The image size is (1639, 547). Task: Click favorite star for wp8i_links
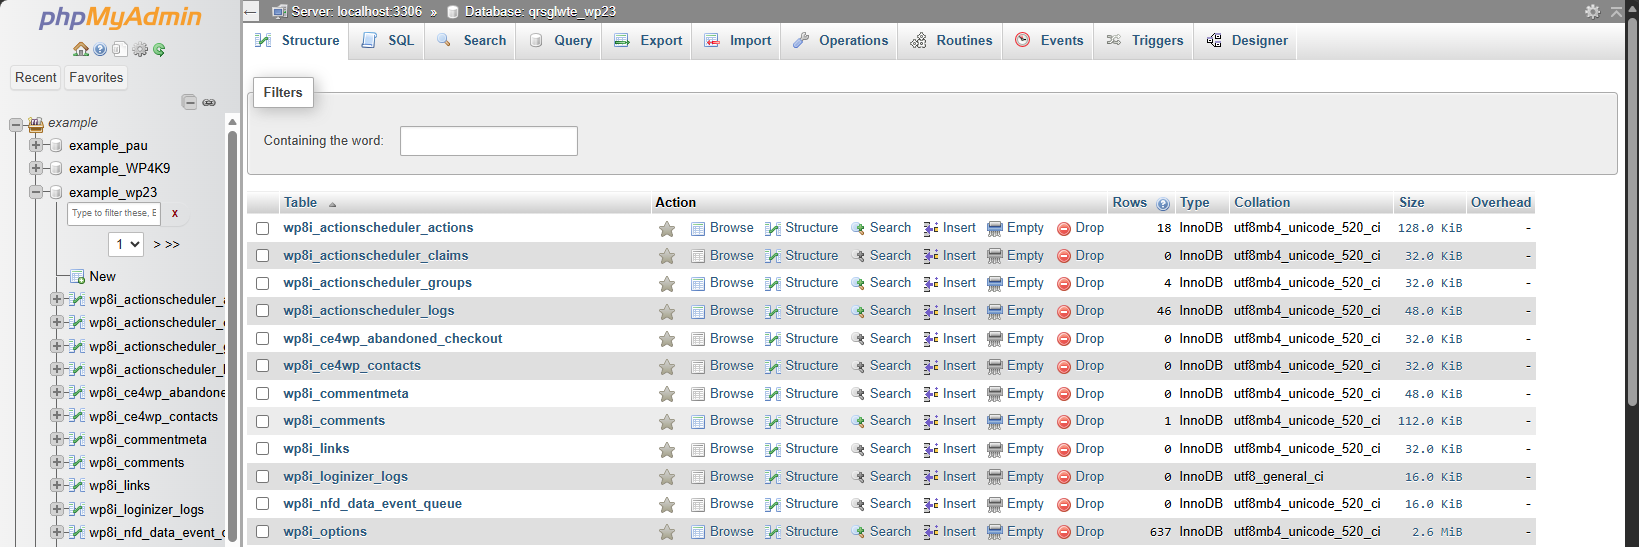coord(666,449)
